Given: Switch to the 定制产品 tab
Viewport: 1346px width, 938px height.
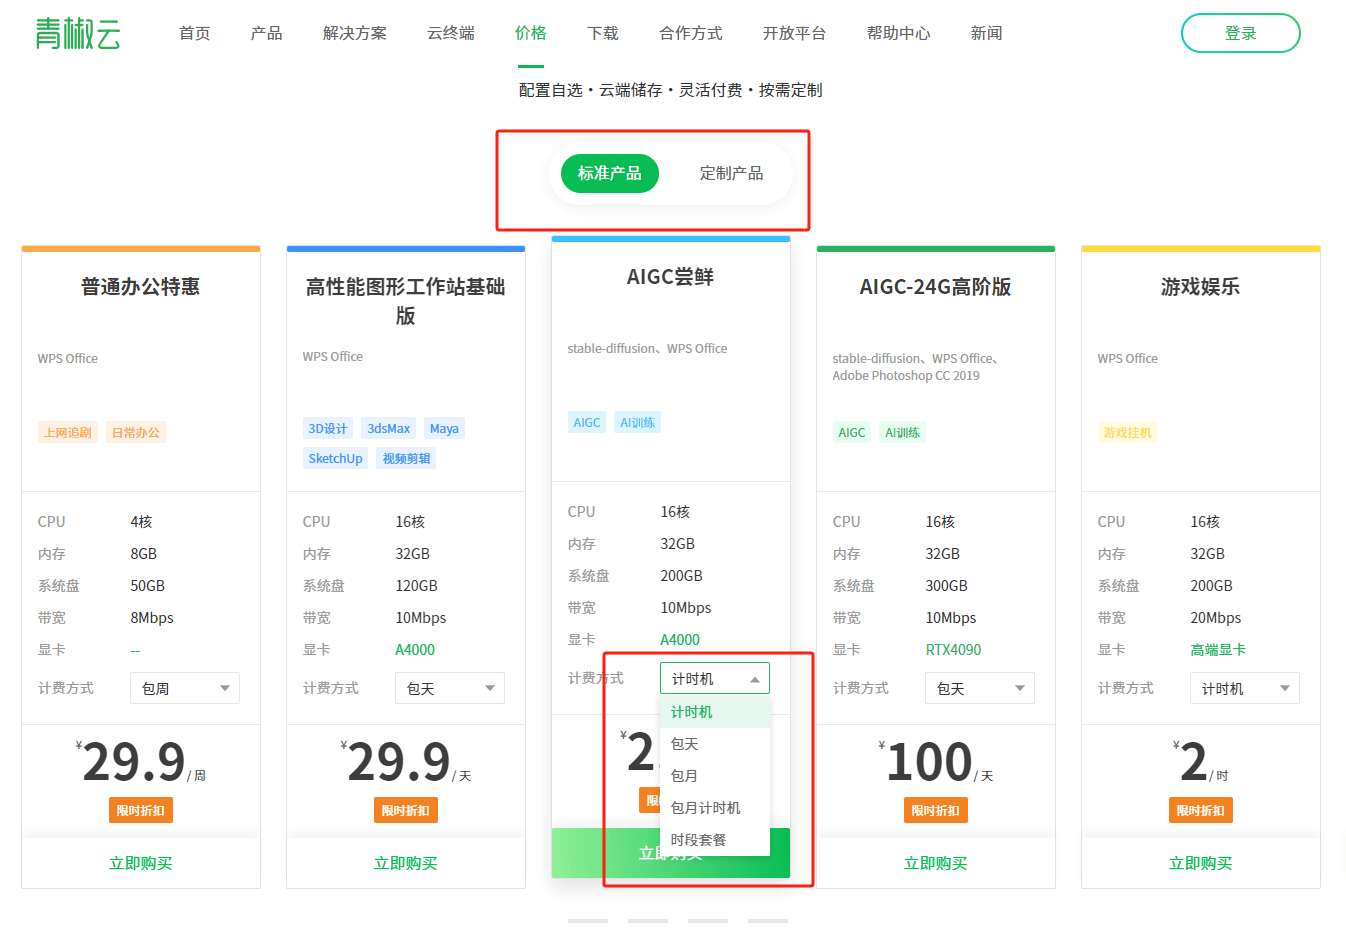Looking at the screenshot, I should point(732,173).
